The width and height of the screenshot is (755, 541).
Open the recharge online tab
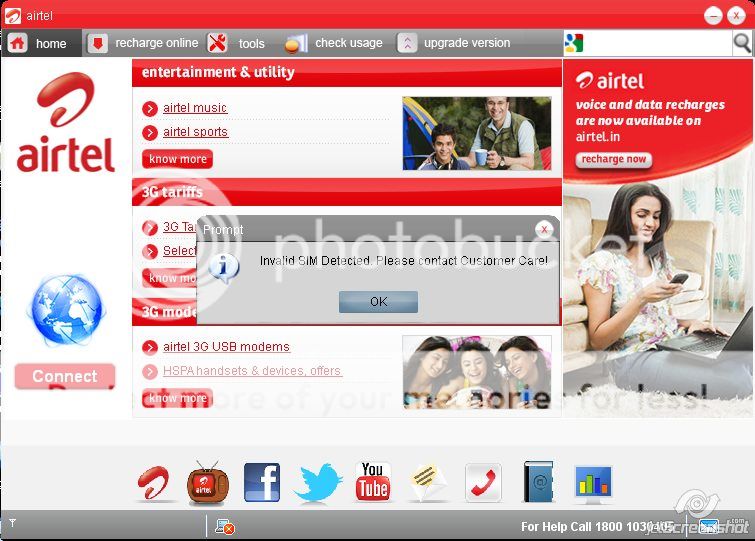tap(143, 43)
